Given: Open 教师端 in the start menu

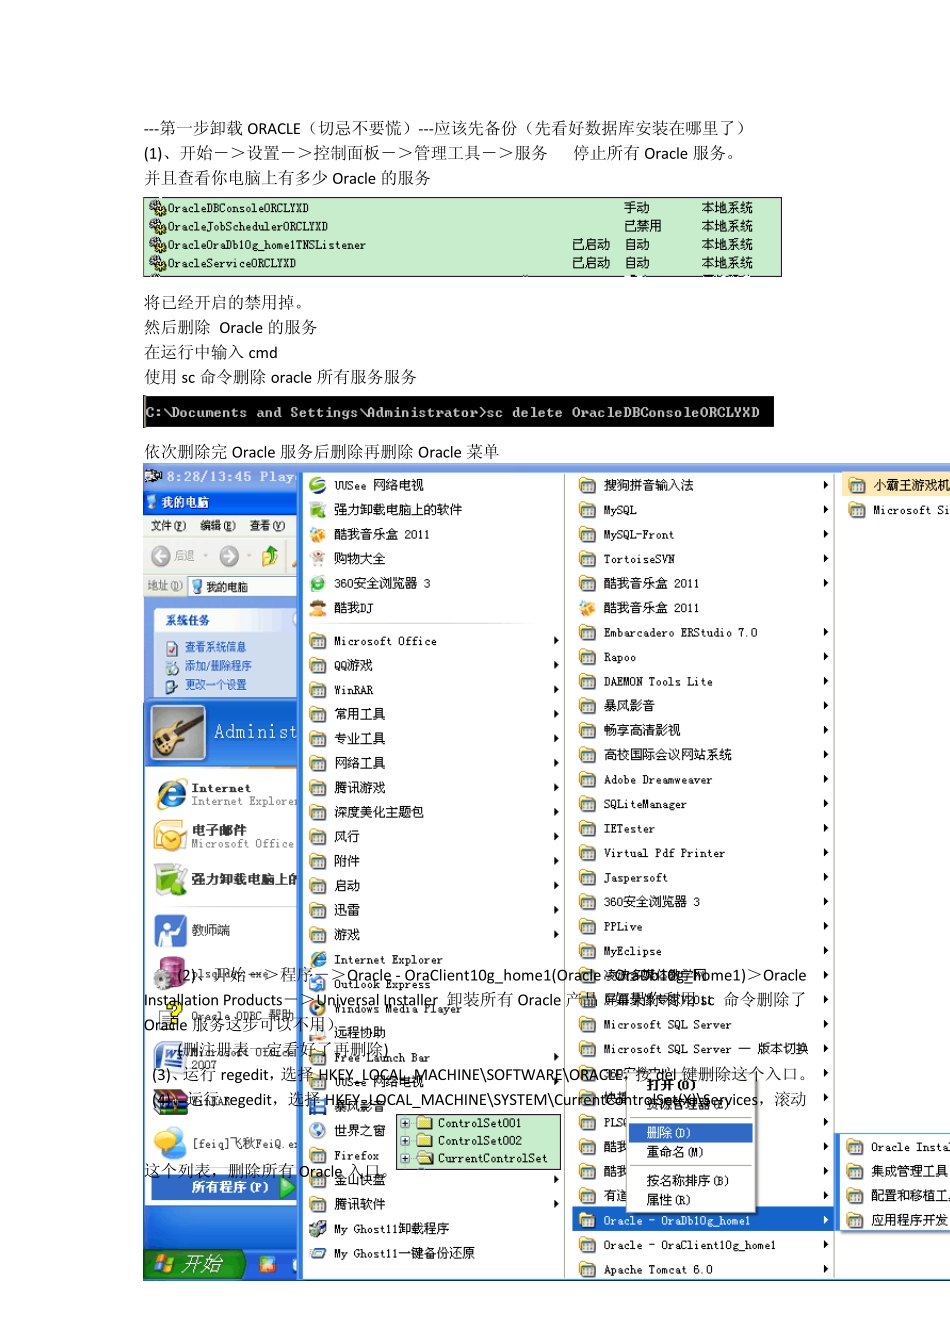Looking at the screenshot, I should (x=192, y=930).
